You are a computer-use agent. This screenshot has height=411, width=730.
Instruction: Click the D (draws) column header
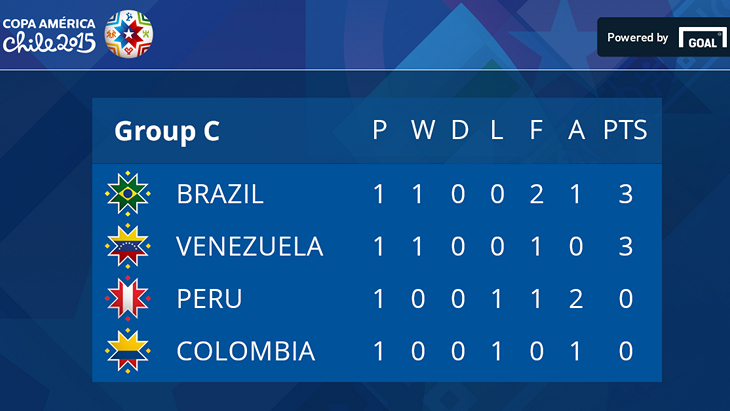(459, 131)
